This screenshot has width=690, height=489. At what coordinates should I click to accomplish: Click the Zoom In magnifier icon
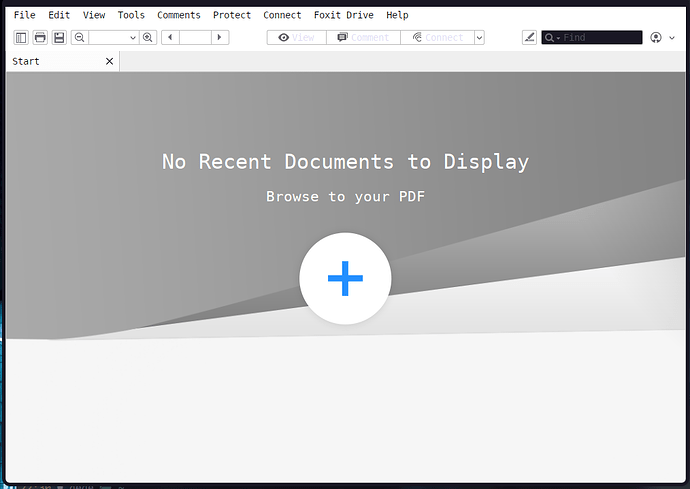(x=148, y=37)
